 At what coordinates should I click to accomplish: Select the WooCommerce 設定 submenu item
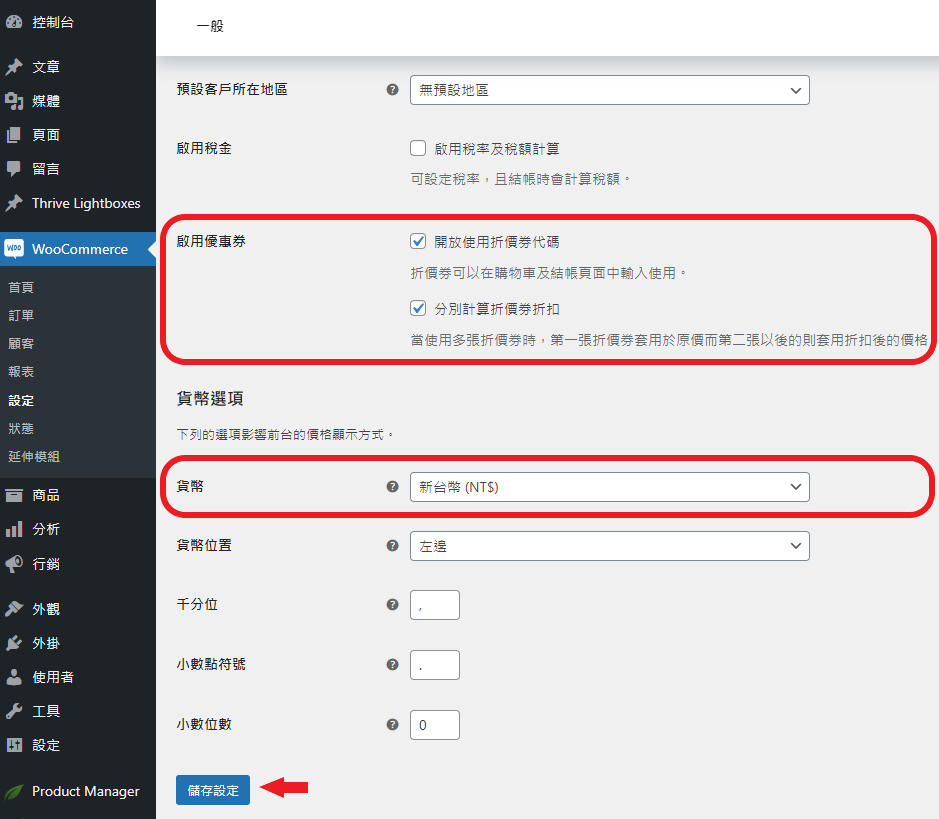pyautogui.click(x=21, y=401)
